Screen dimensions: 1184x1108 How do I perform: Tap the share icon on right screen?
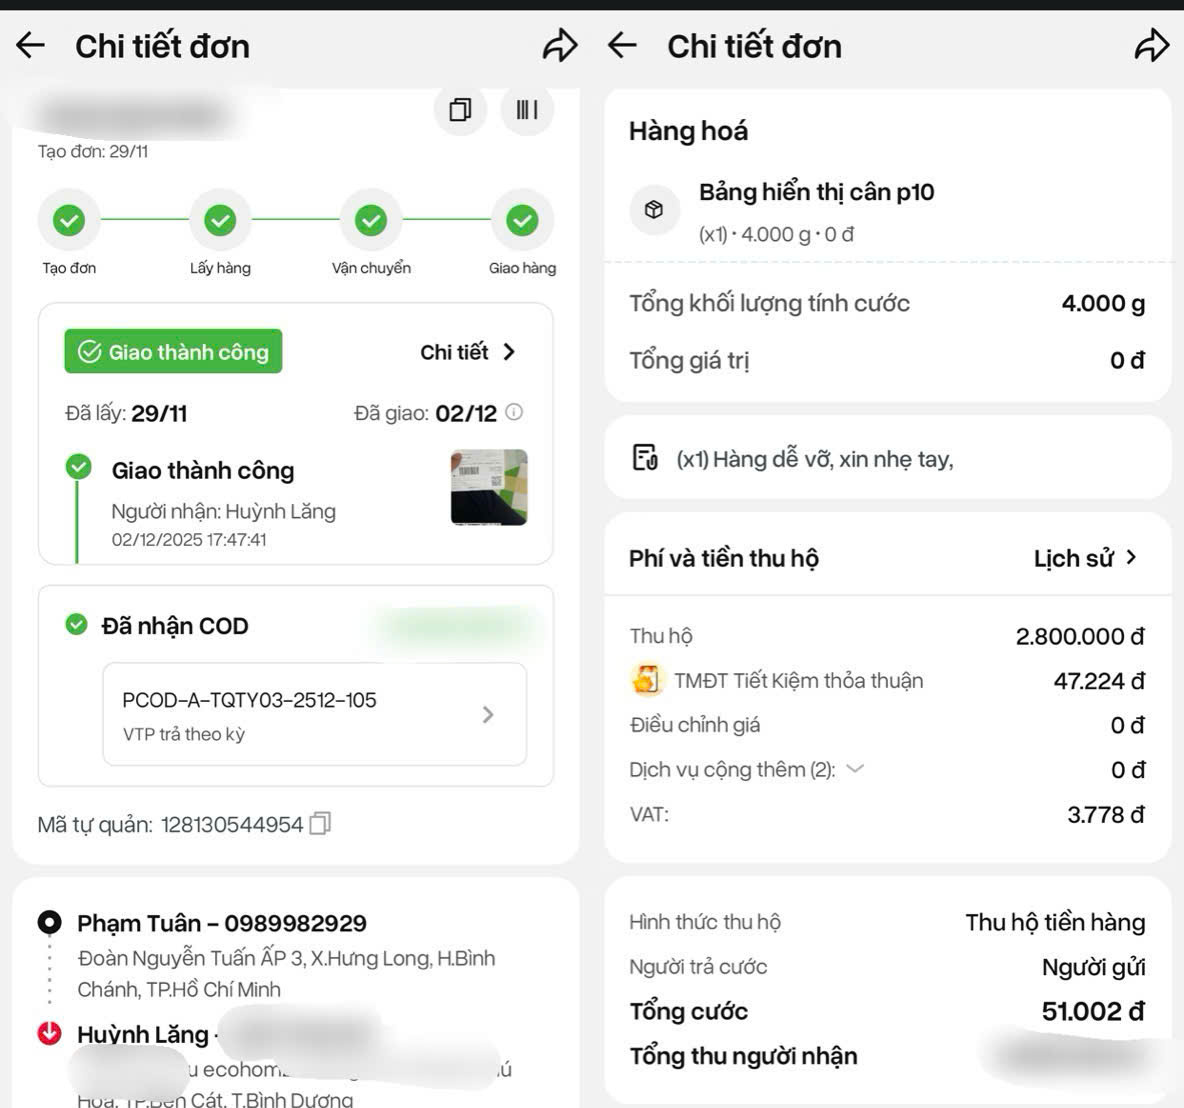(1152, 45)
